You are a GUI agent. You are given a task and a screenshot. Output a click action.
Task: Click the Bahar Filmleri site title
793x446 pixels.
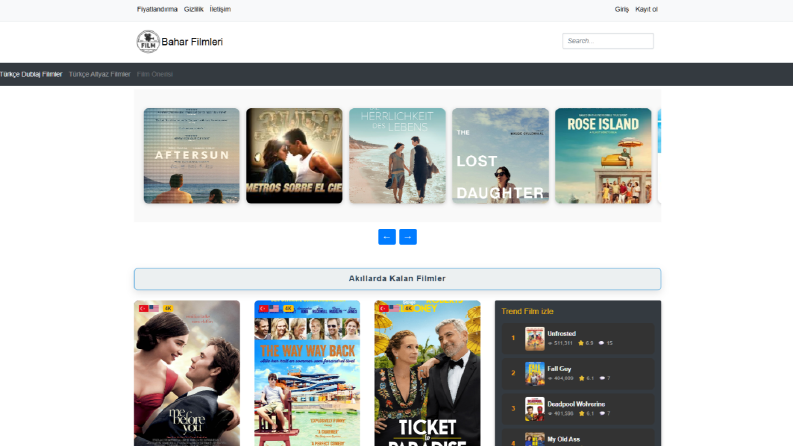(192, 42)
